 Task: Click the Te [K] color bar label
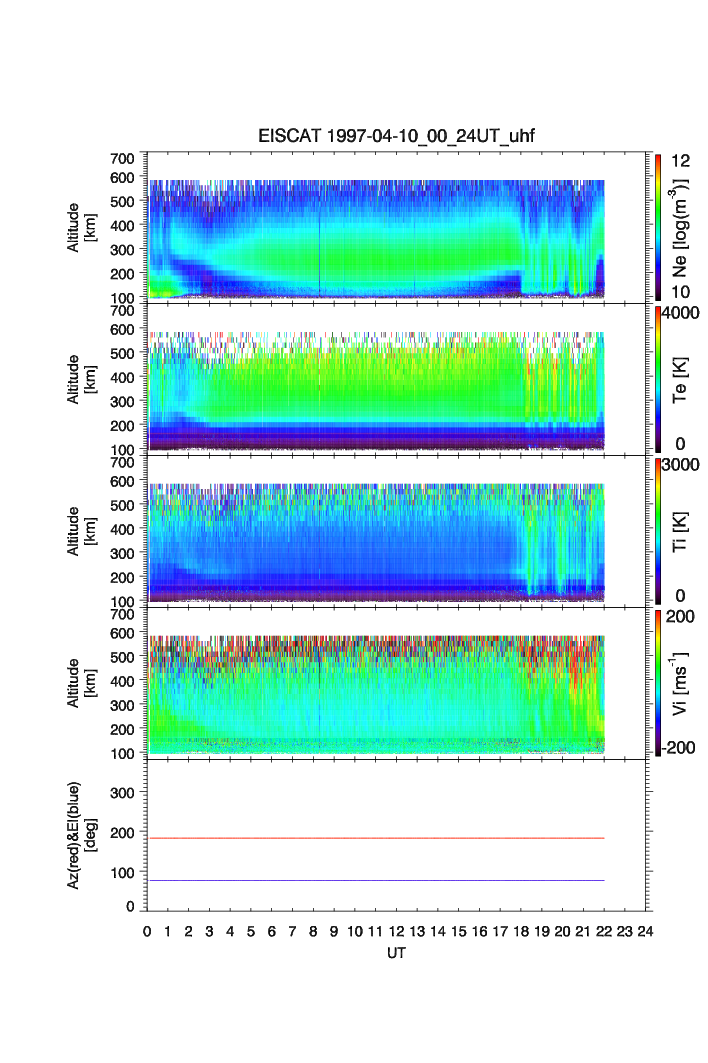pos(680,380)
